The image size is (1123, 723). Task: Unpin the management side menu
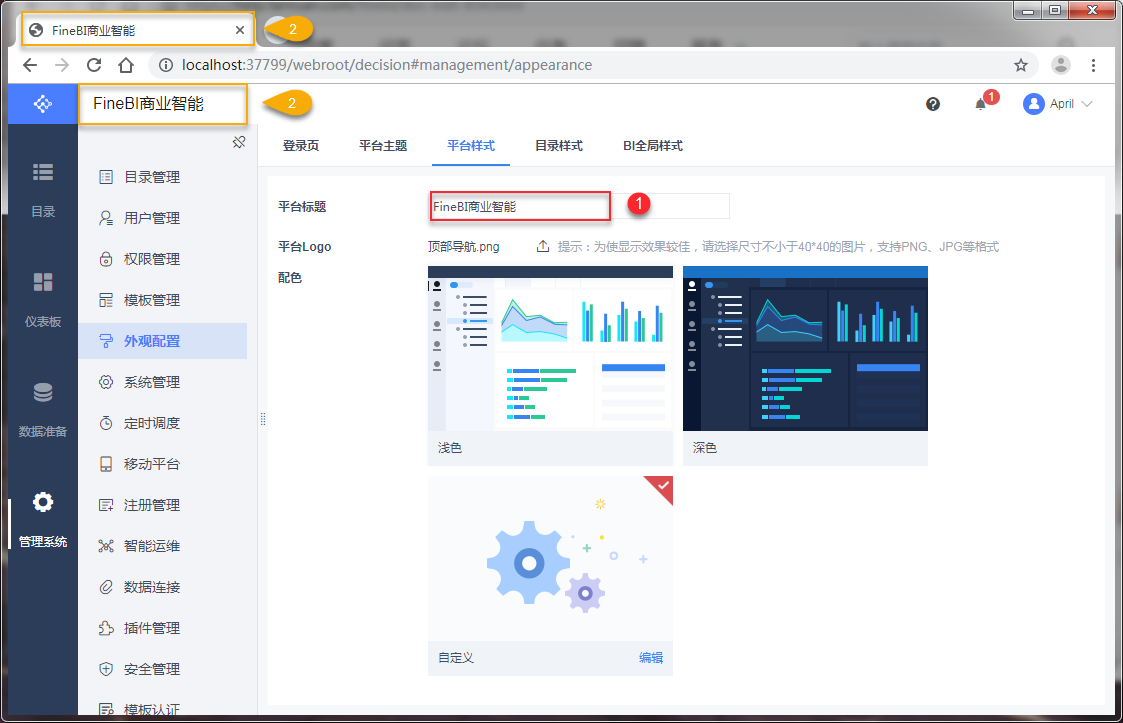[239, 142]
